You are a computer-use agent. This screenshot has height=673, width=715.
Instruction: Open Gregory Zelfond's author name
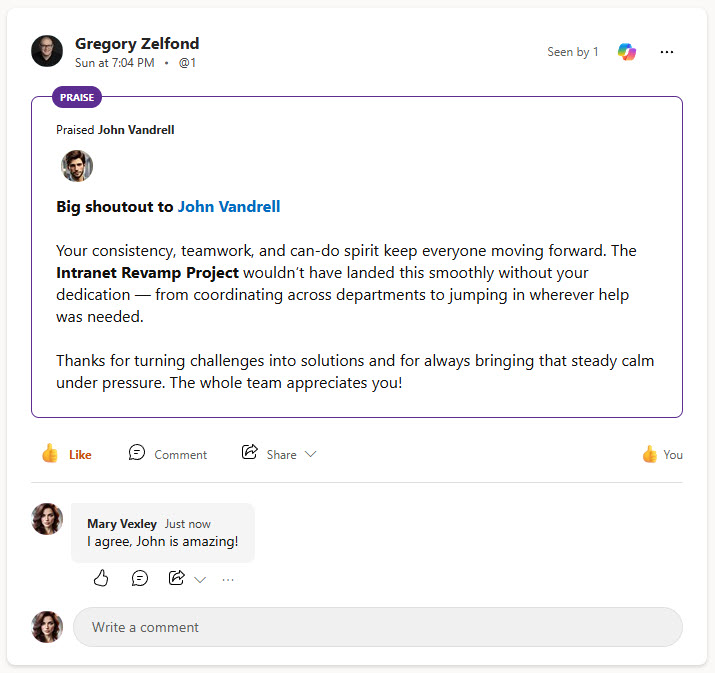pos(137,44)
